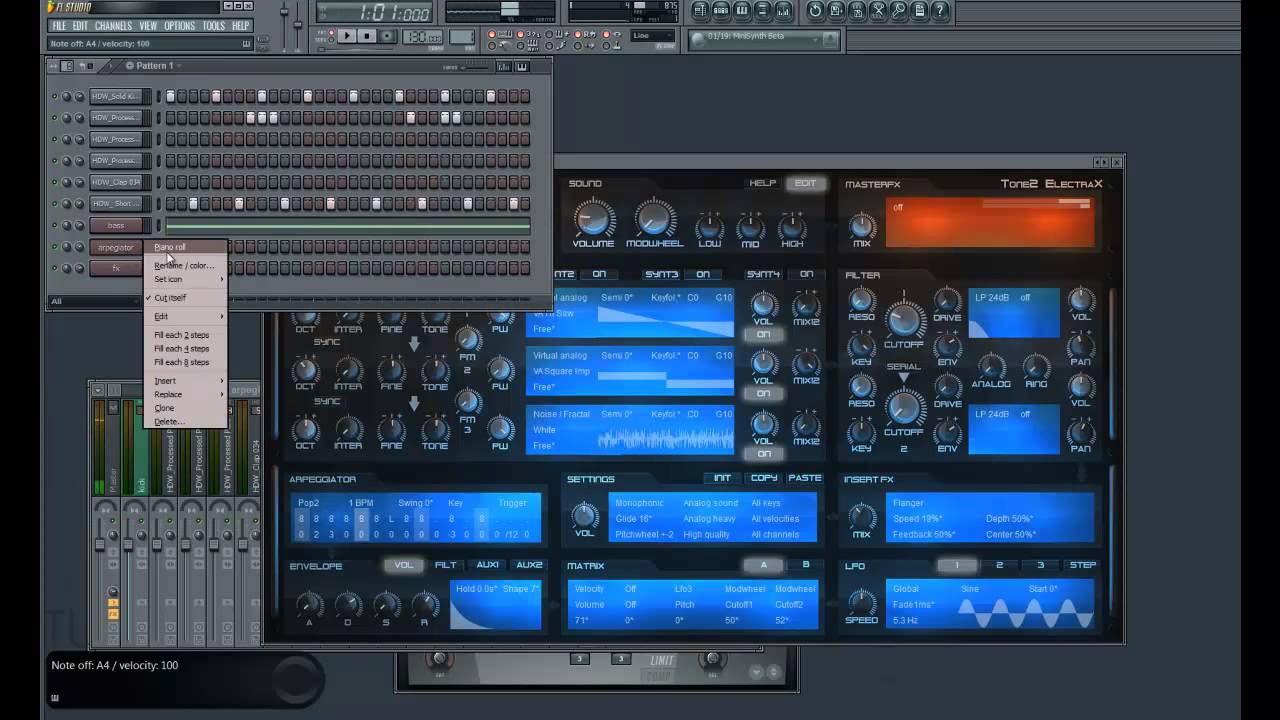Arm recording with the record button
The image size is (1280, 720).
[x=387, y=36]
